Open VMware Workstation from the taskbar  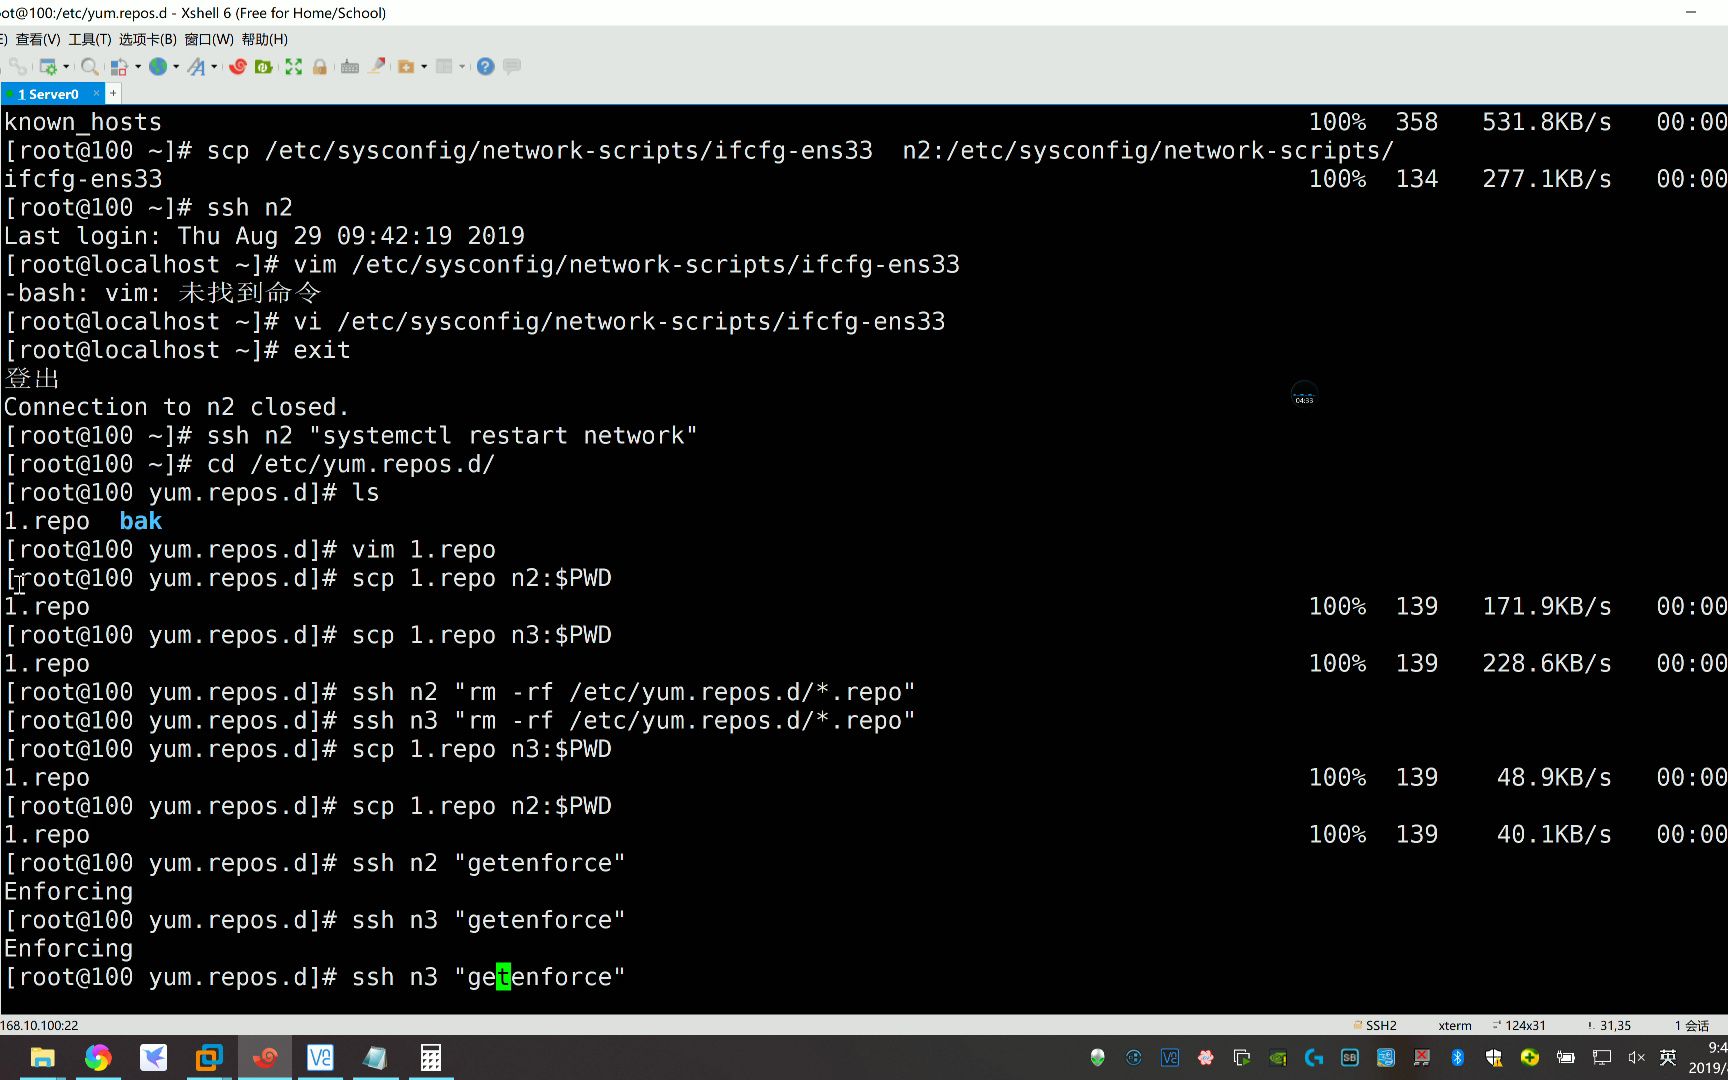(x=209, y=1058)
